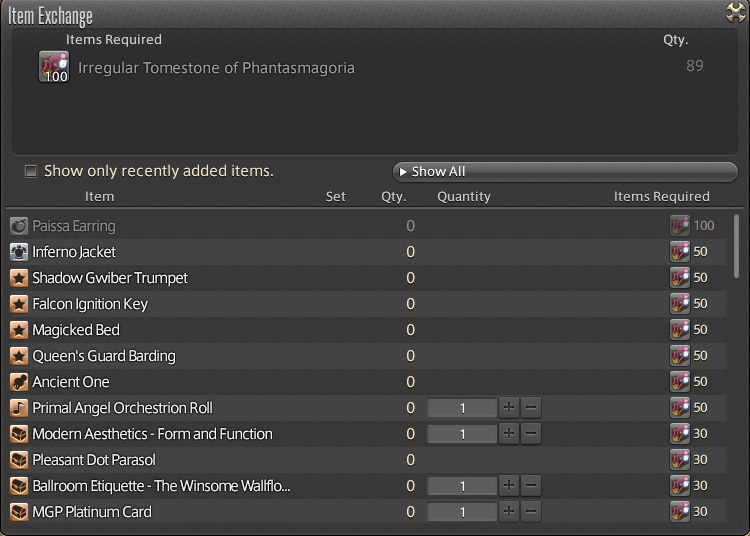
Task: Click tomestone cost icon for Pleasant Dot Parasol
Action: 680,459
